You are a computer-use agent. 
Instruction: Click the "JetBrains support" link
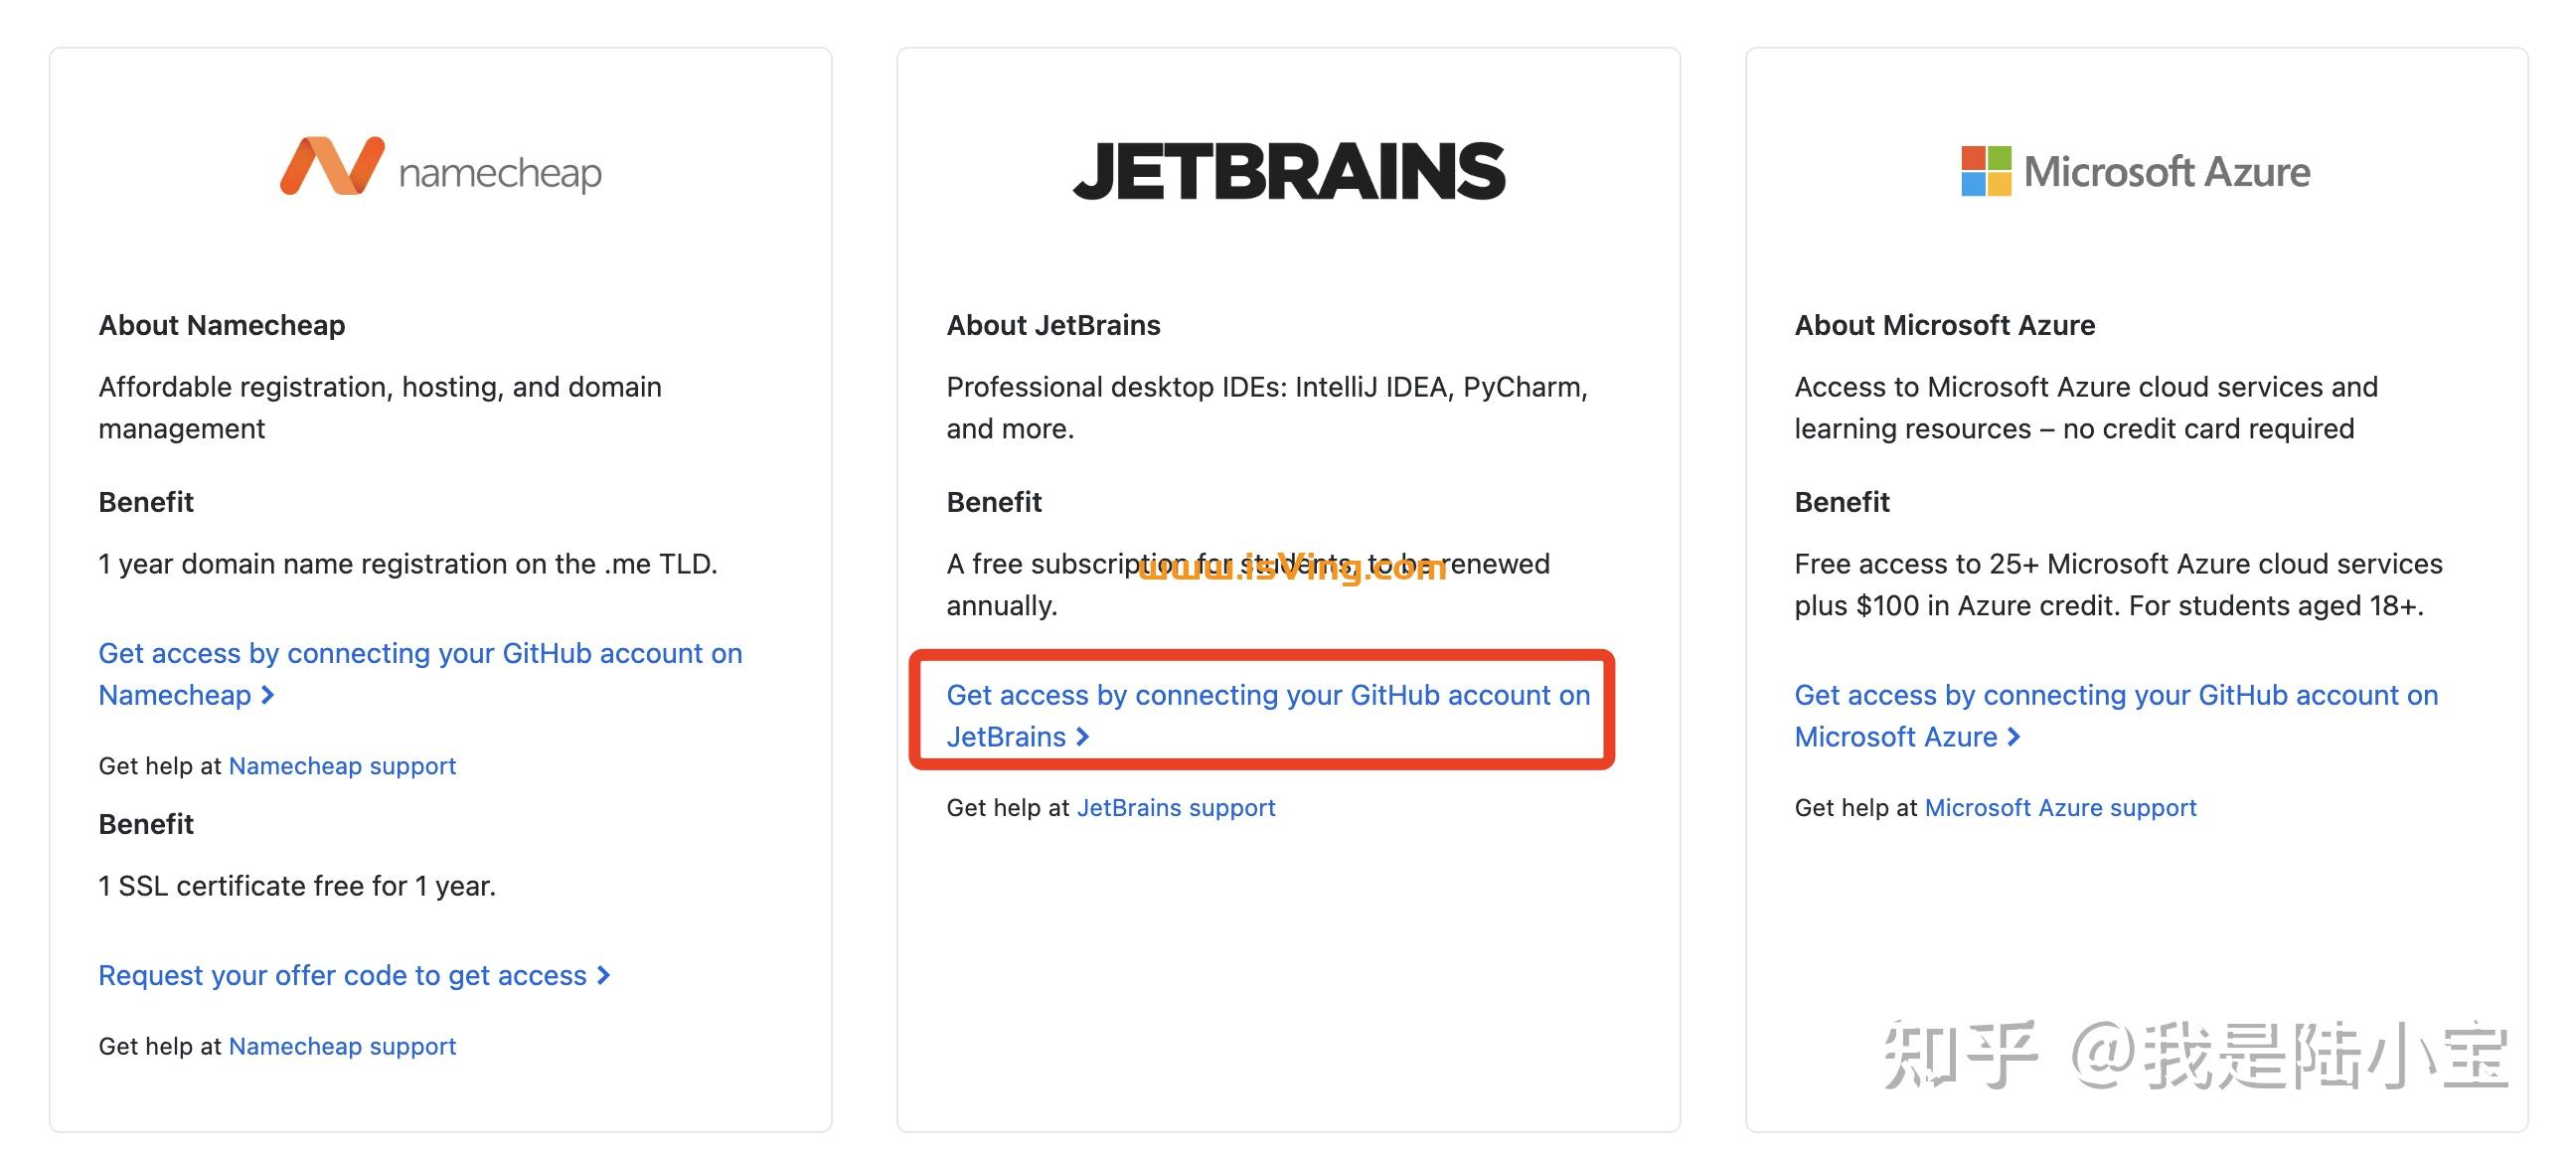(x=1177, y=807)
